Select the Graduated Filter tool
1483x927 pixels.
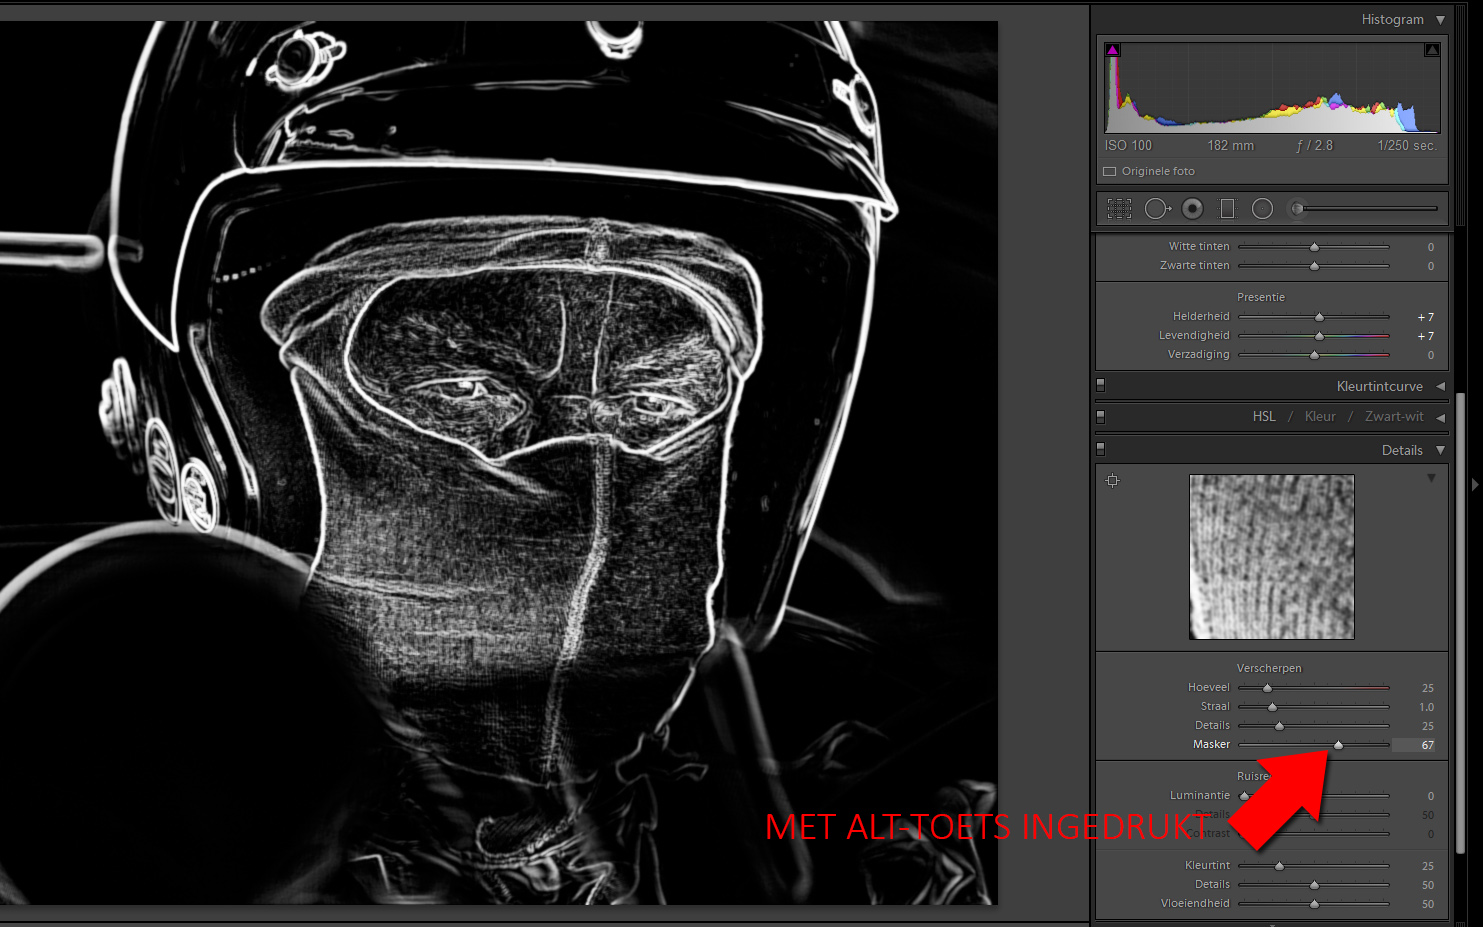1227,209
